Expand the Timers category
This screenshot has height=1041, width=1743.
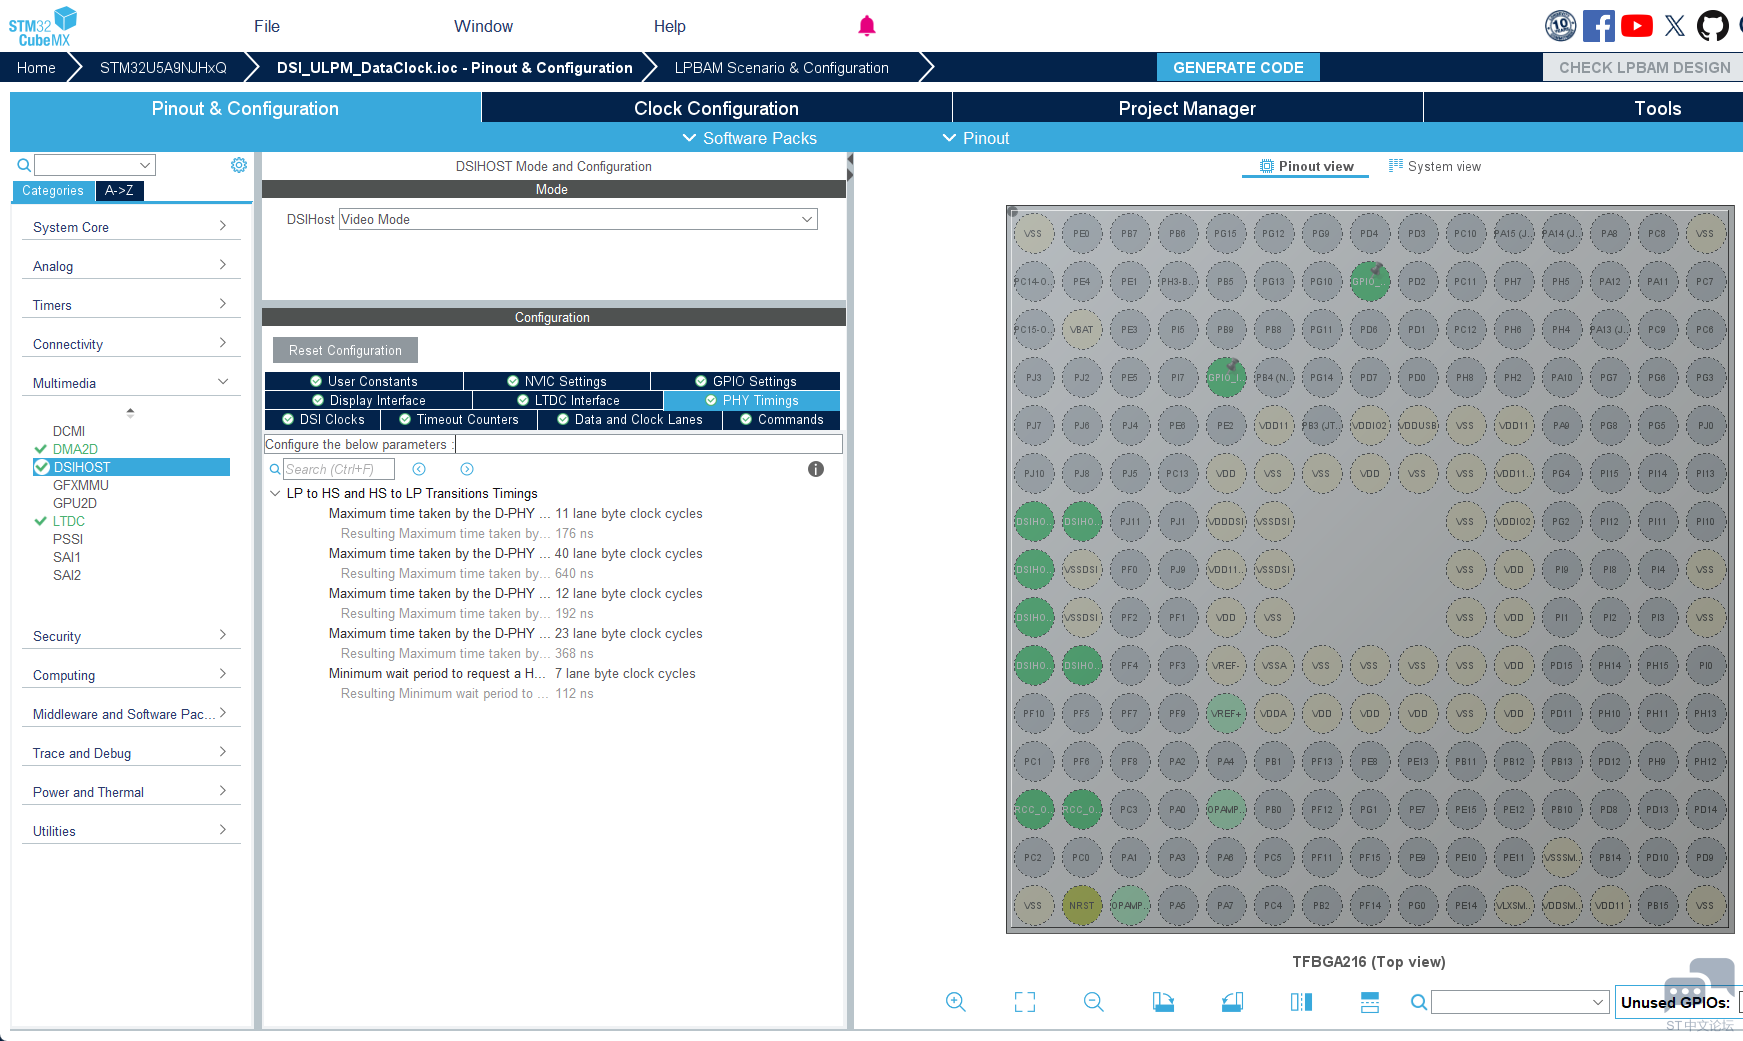click(x=130, y=305)
